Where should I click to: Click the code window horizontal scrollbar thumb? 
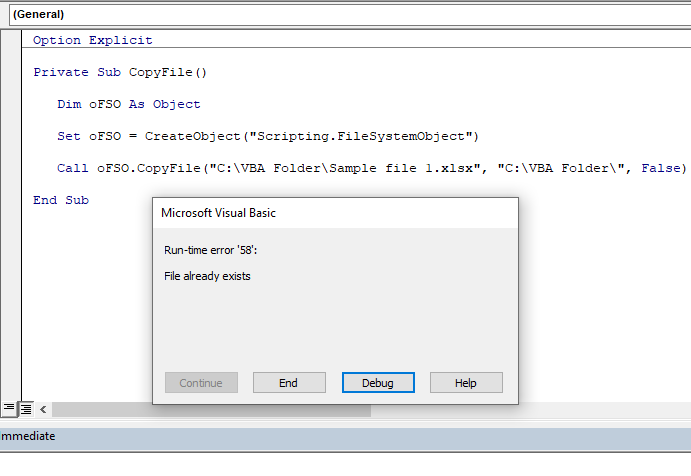(210, 410)
